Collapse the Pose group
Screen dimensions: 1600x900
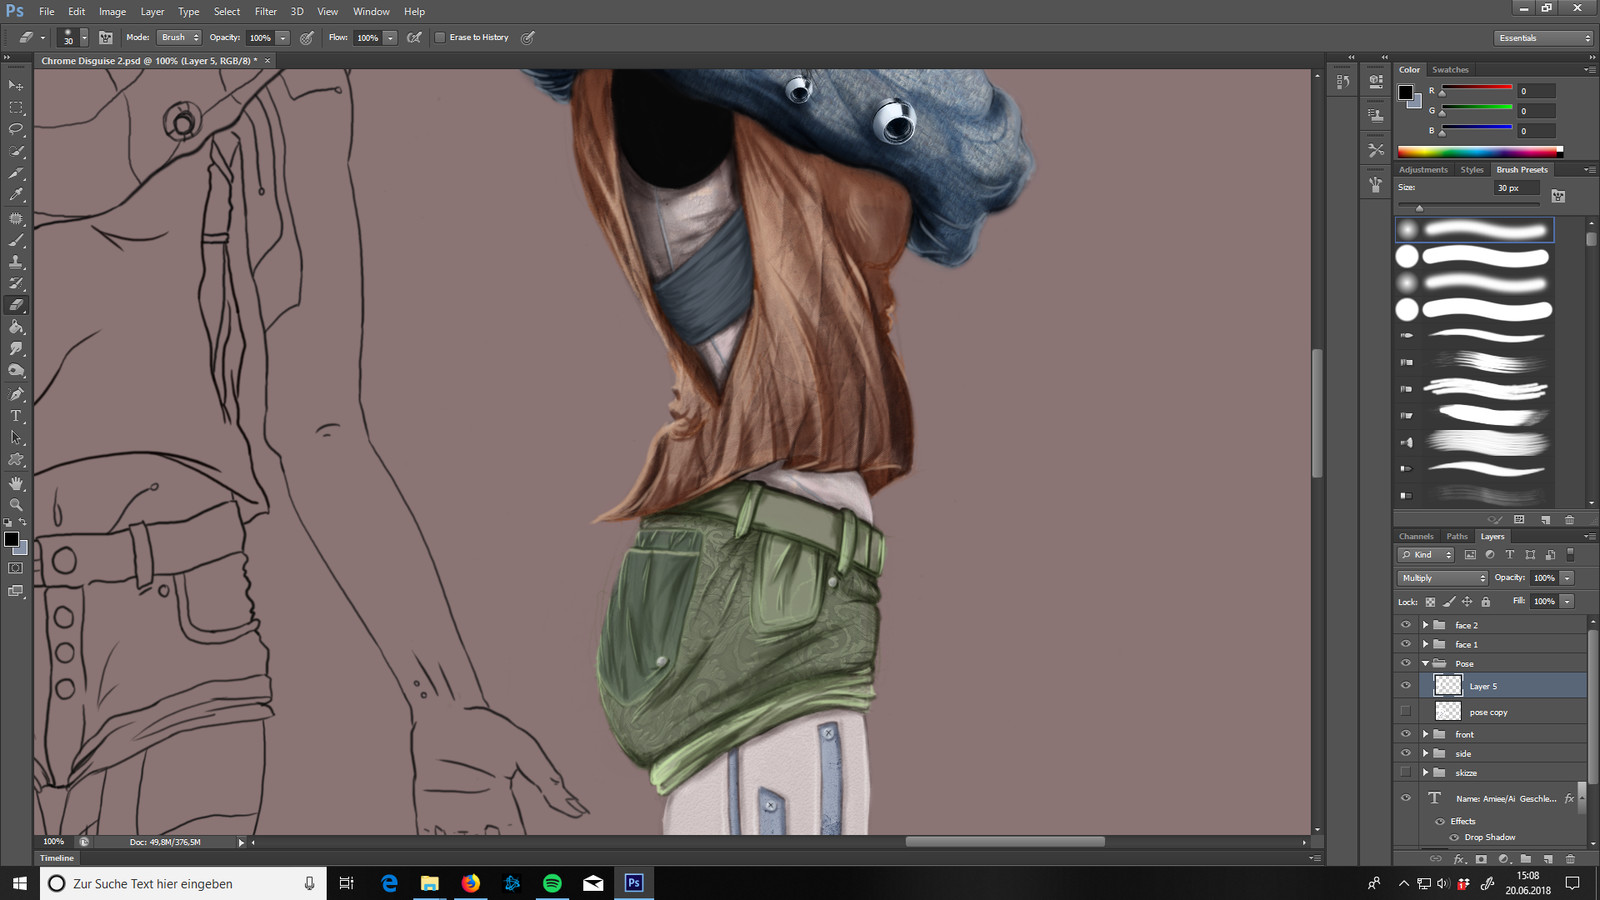click(1425, 663)
